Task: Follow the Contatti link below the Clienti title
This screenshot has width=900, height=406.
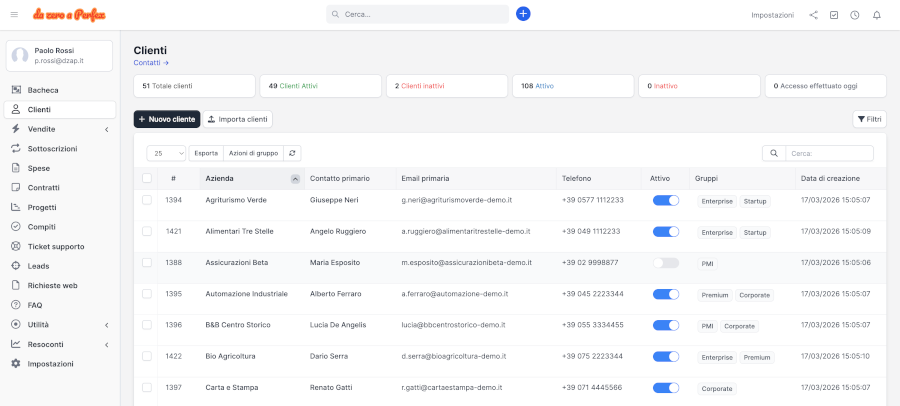Action: point(151,63)
